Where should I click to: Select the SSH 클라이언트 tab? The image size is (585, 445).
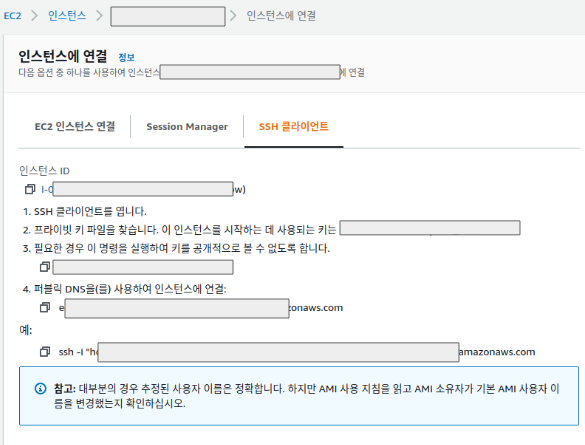tap(294, 126)
